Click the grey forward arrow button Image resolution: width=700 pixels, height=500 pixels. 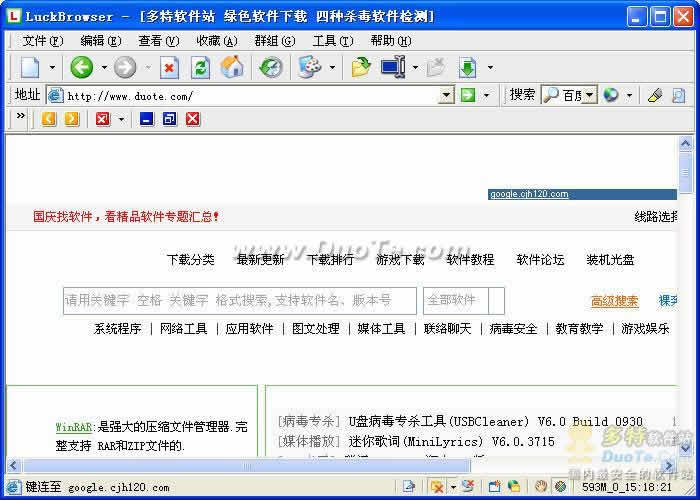tap(125, 67)
